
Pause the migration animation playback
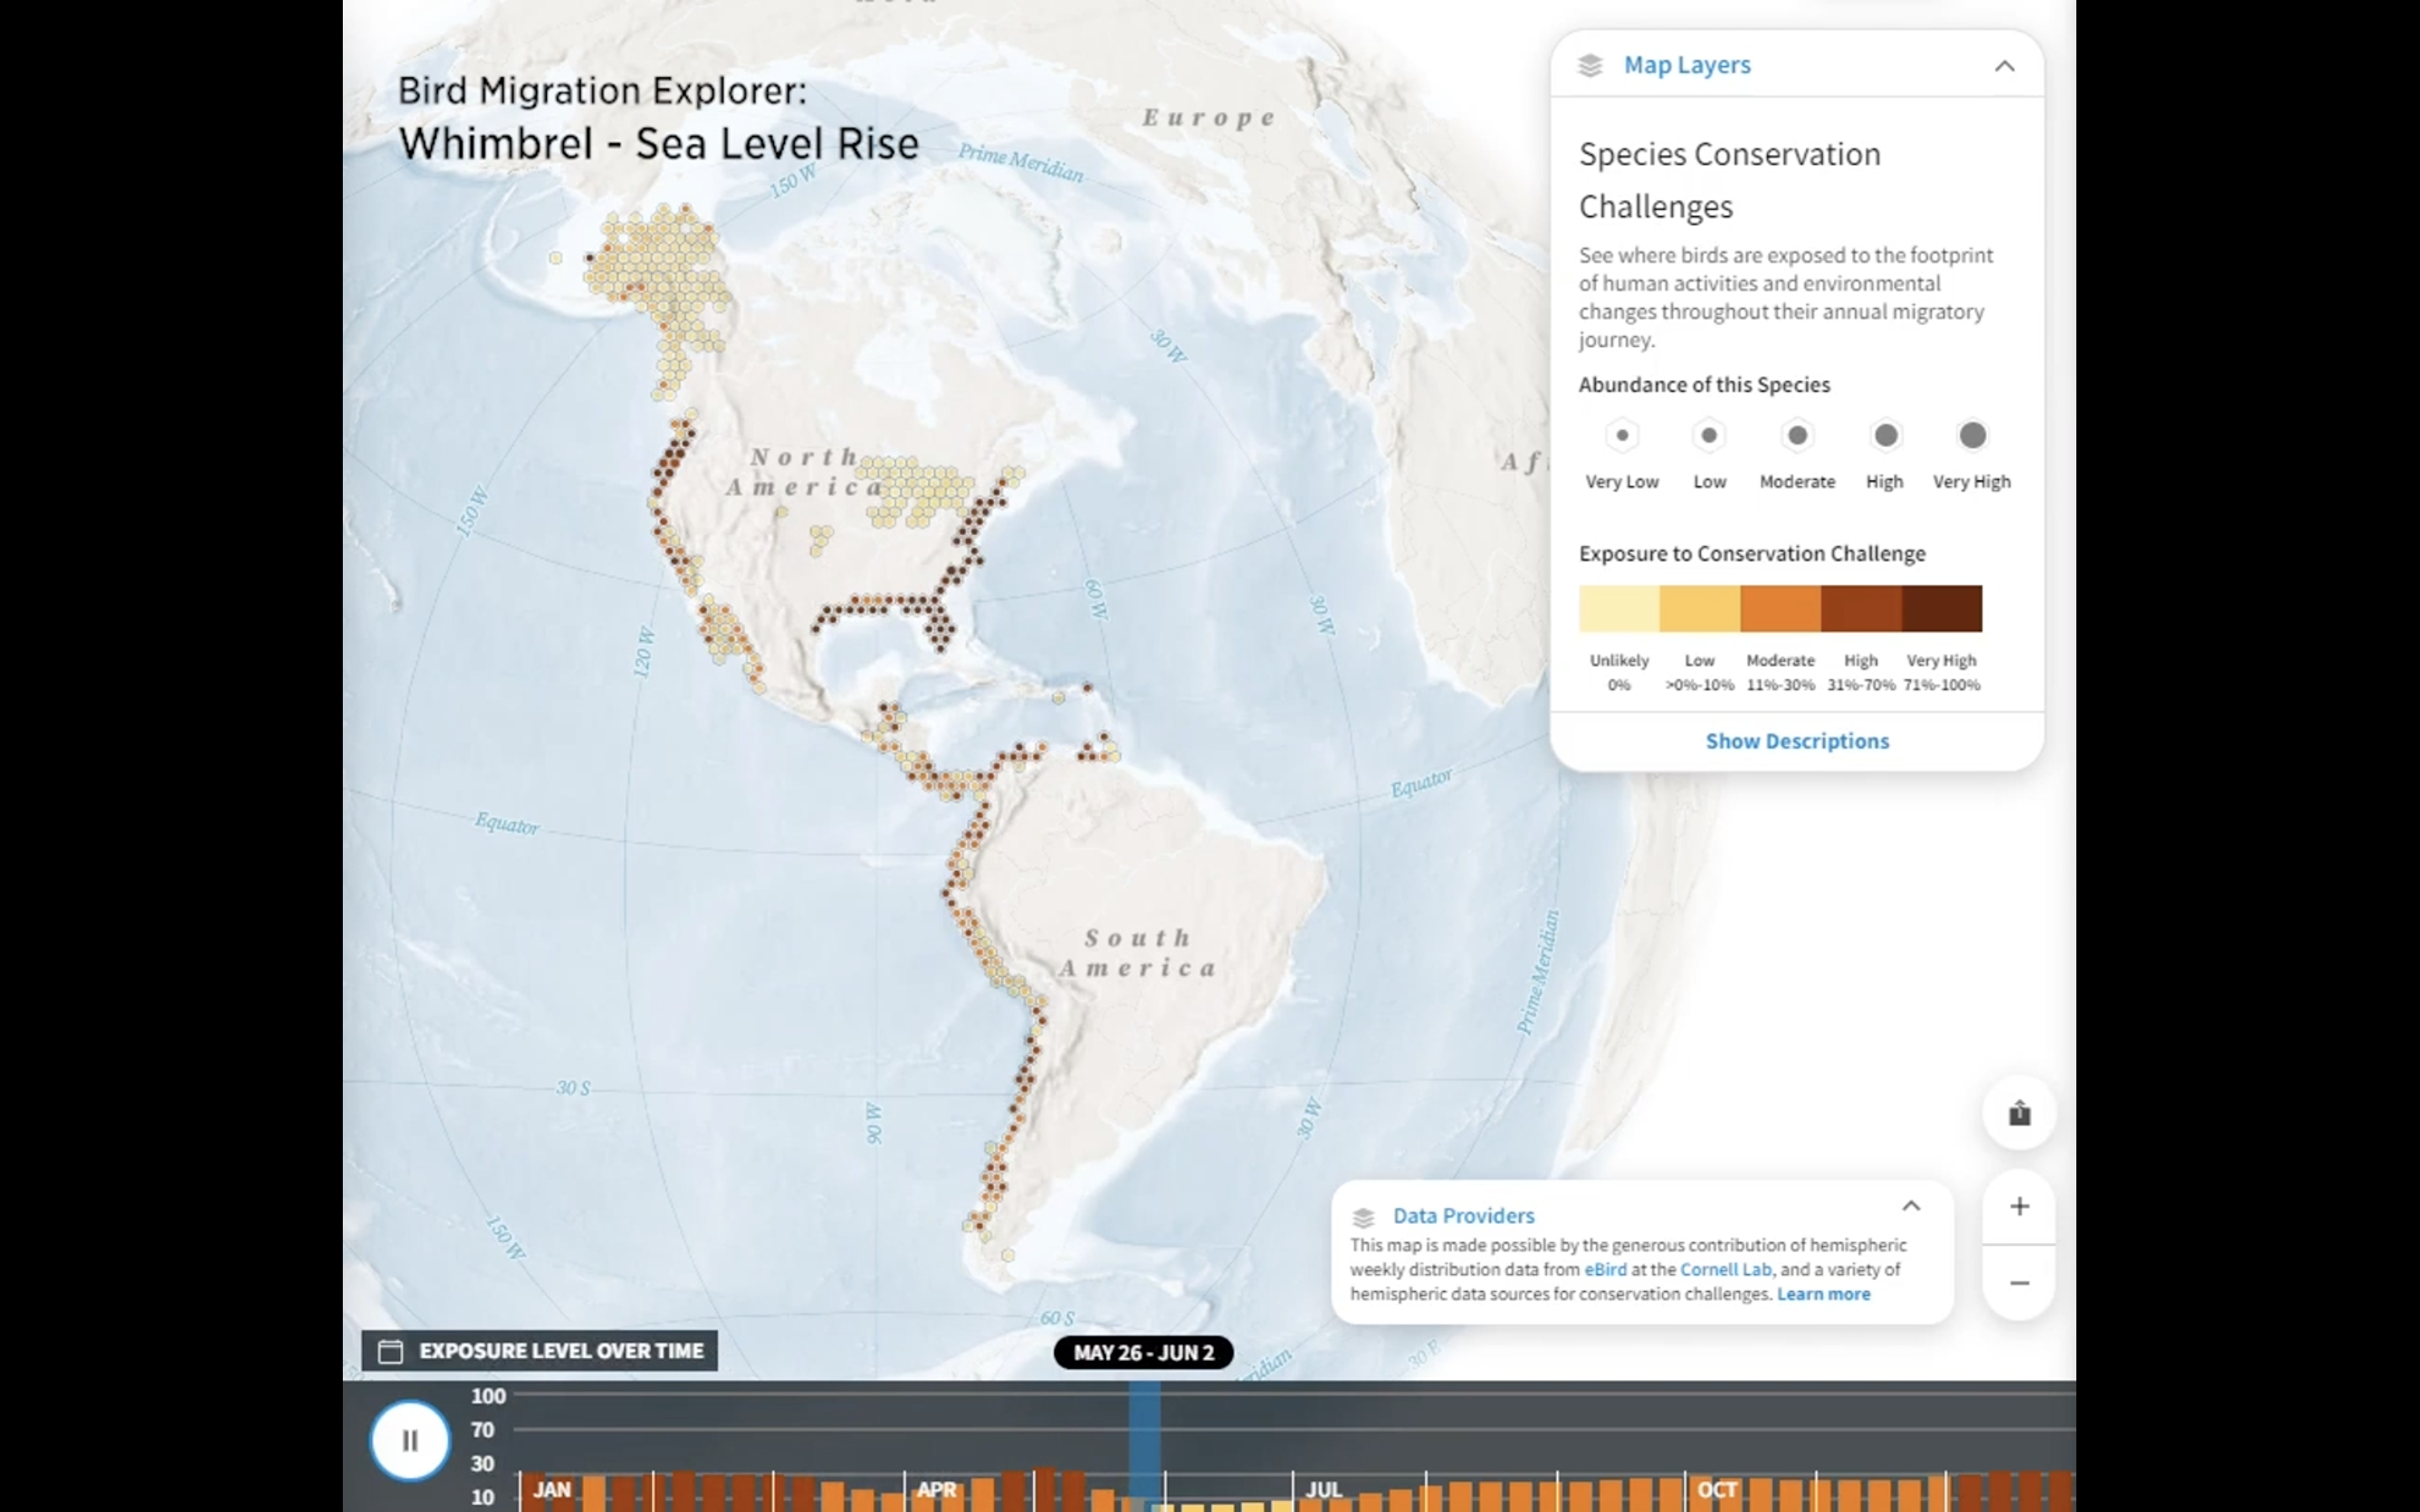(410, 1440)
